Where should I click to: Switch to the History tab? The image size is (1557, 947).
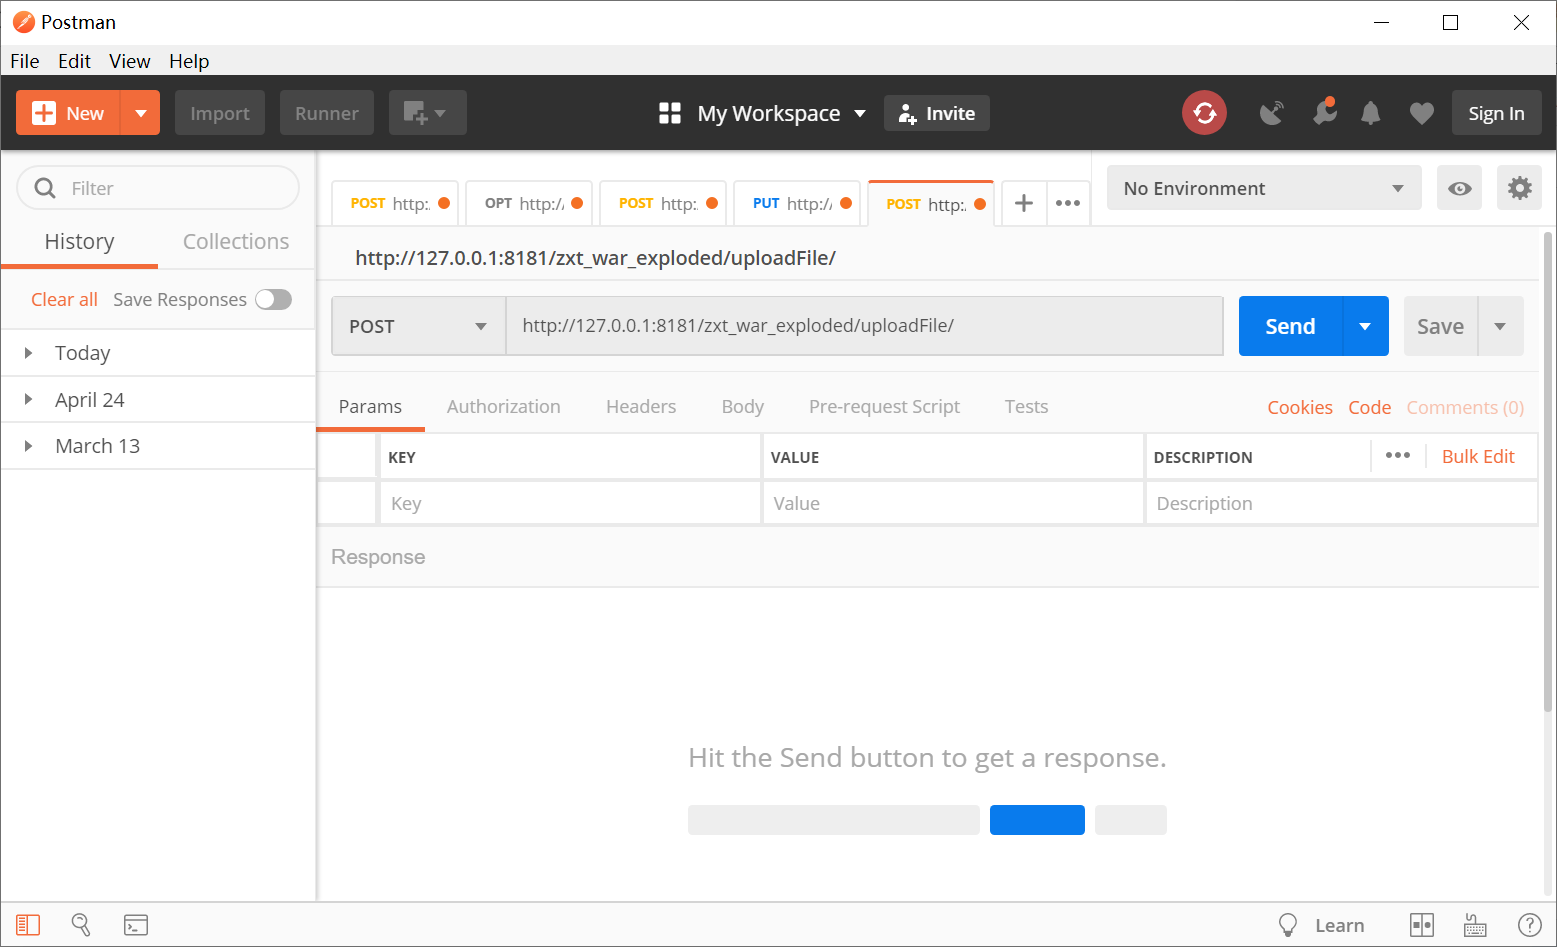point(80,241)
